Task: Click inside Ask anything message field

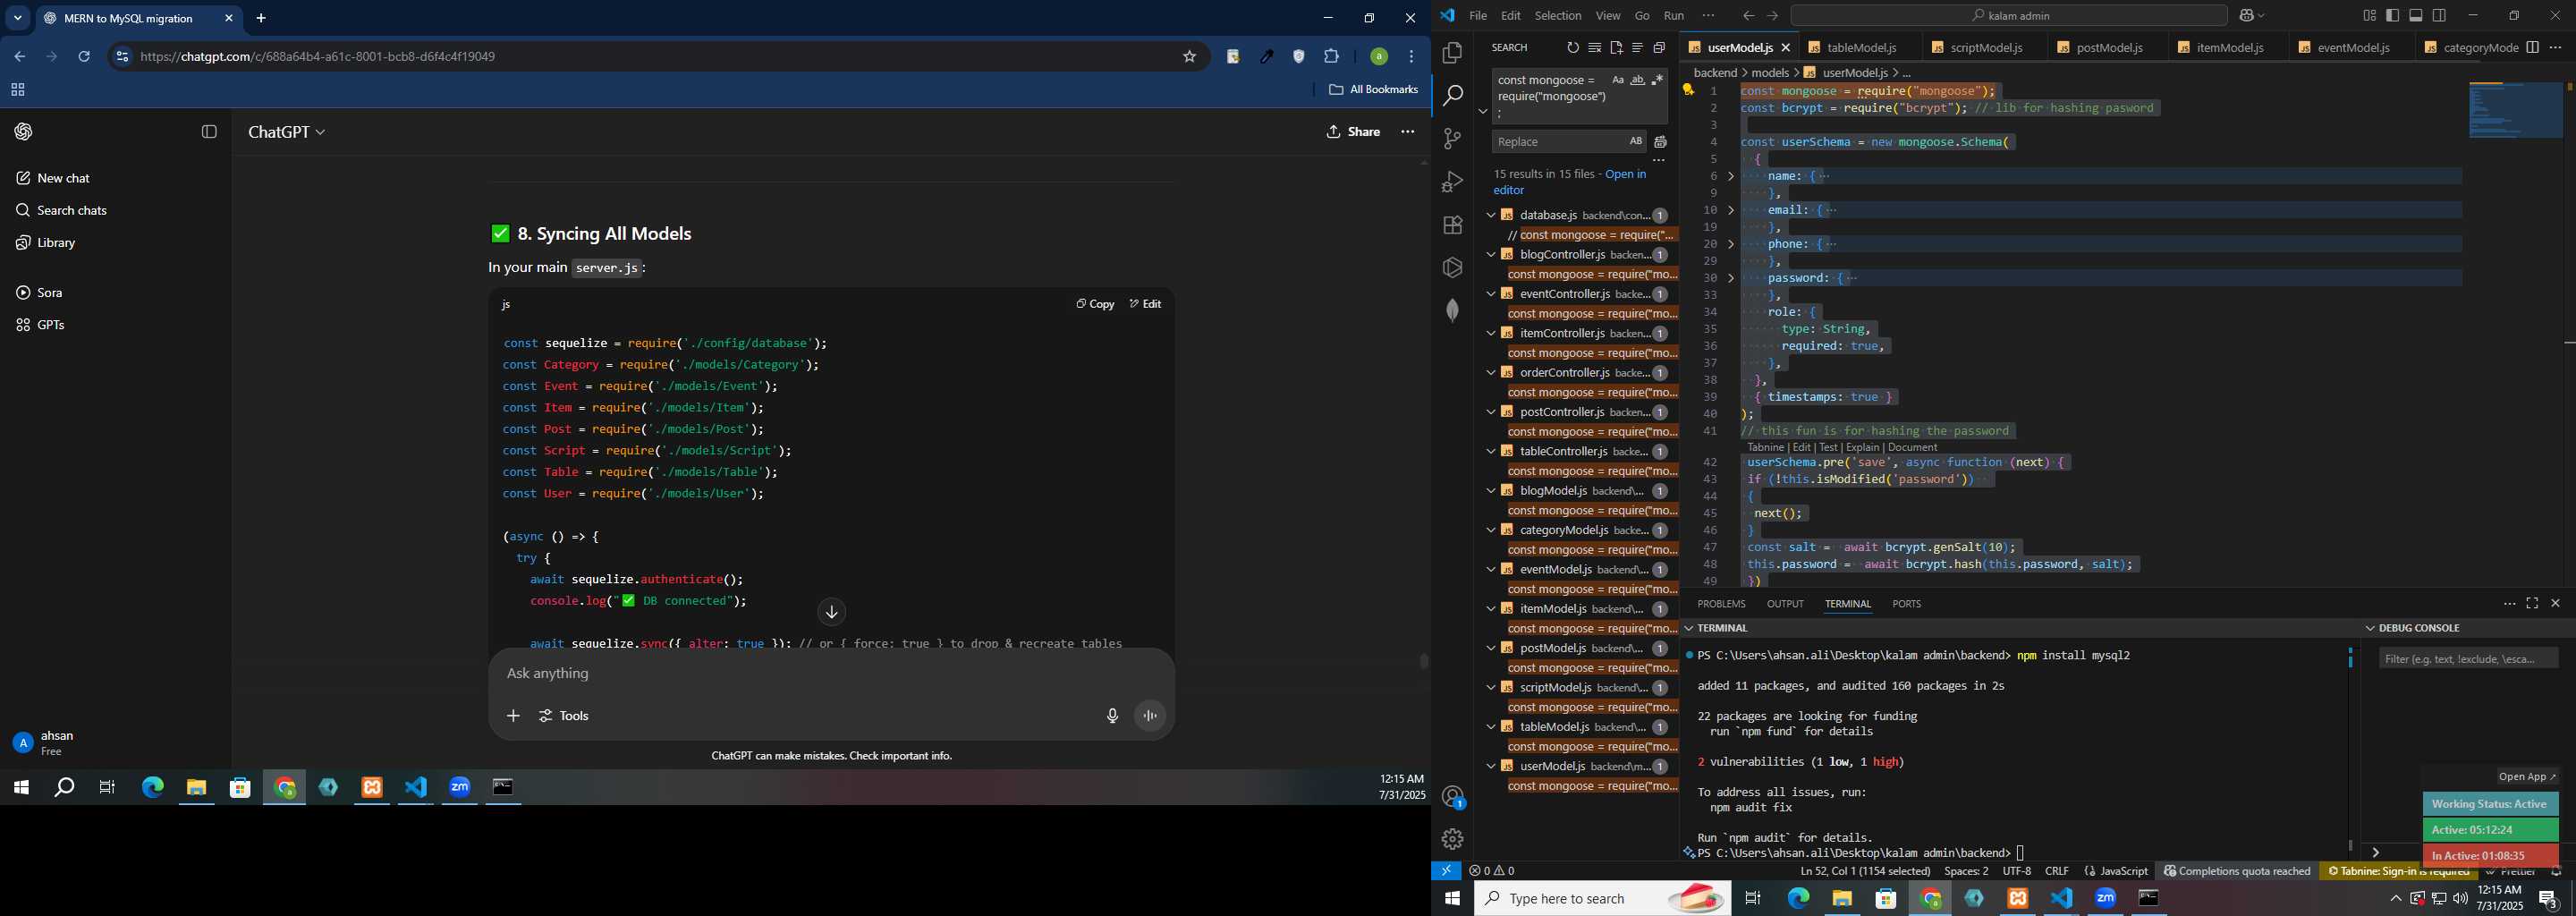Action: pyautogui.click(x=830, y=674)
